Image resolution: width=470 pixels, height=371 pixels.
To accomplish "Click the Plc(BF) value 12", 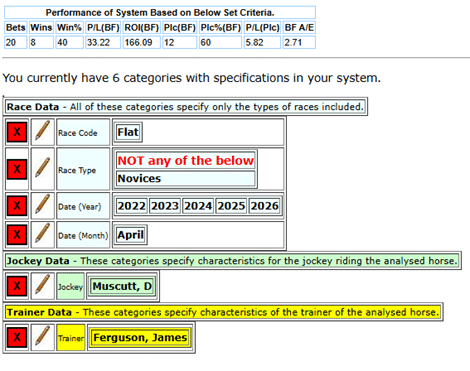I will tap(180, 43).
